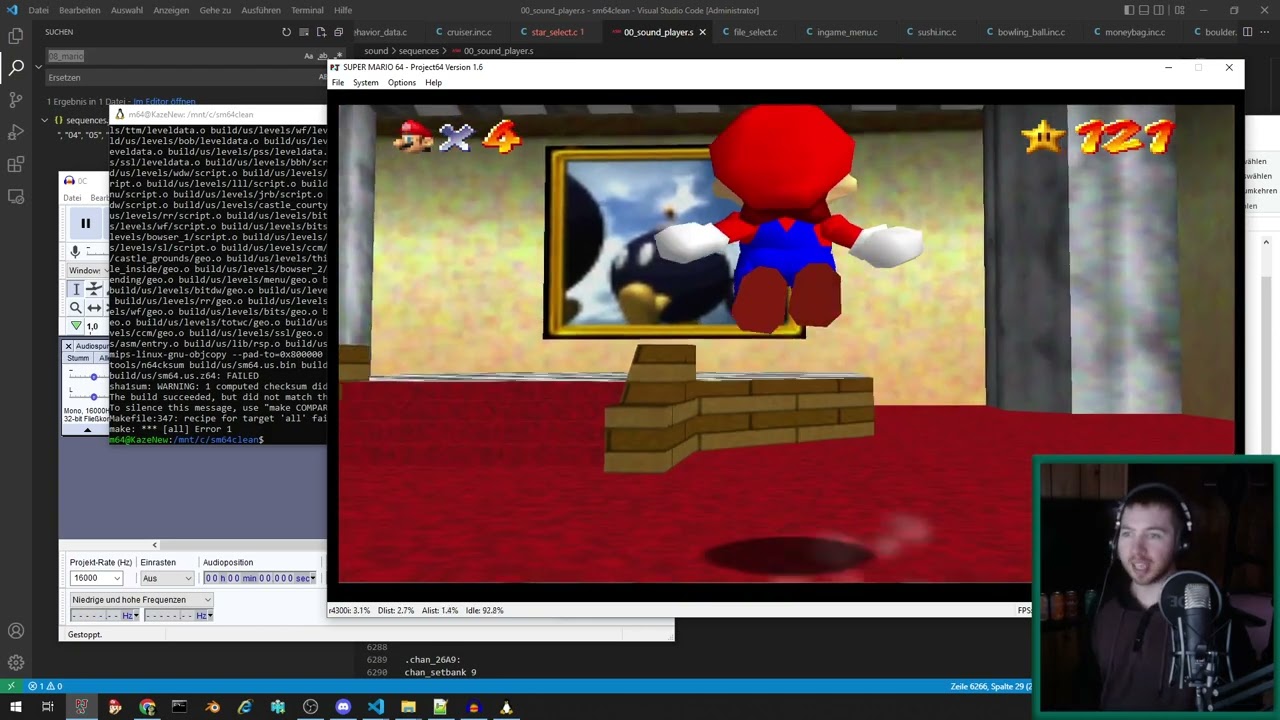Clear search results in search panel
Viewport: 1280px width, 720px height.
pyautogui.click(x=303, y=32)
